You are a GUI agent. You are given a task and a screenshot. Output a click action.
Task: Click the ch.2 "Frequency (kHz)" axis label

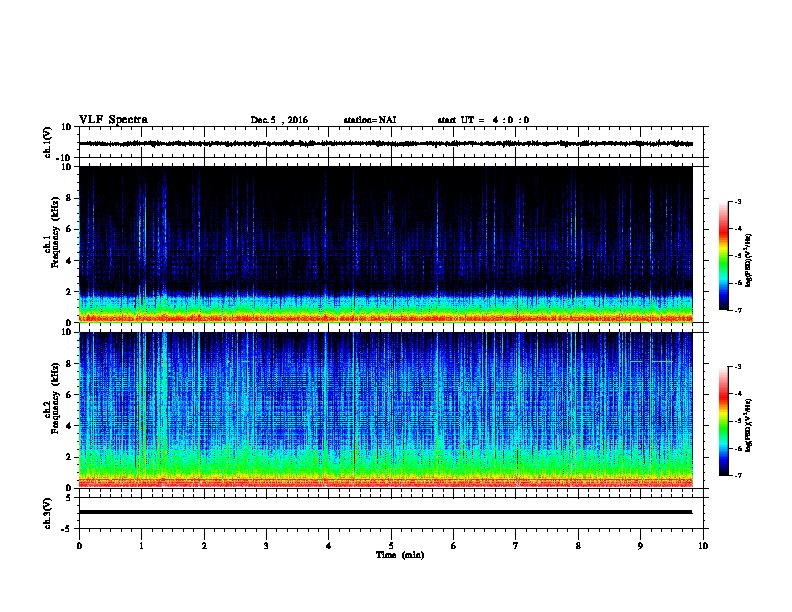tap(55, 398)
